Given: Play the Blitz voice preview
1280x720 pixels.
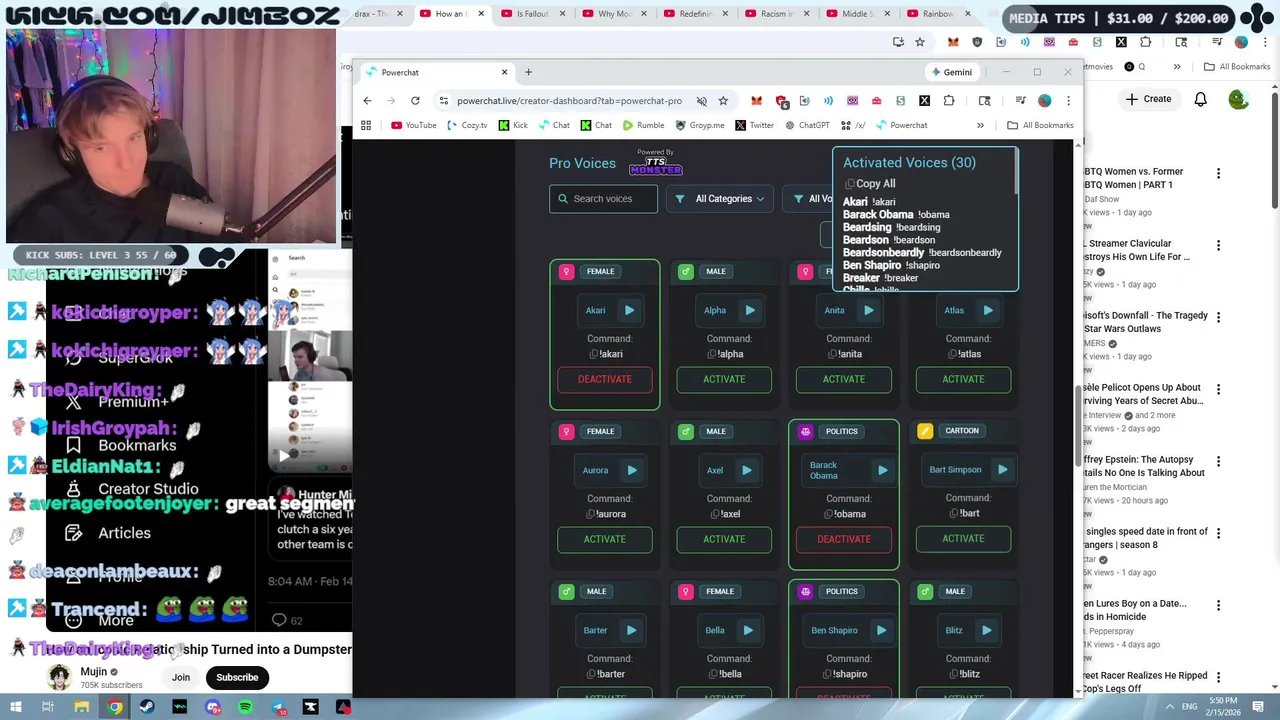Looking at the screenshot, I should pos(986,630).
